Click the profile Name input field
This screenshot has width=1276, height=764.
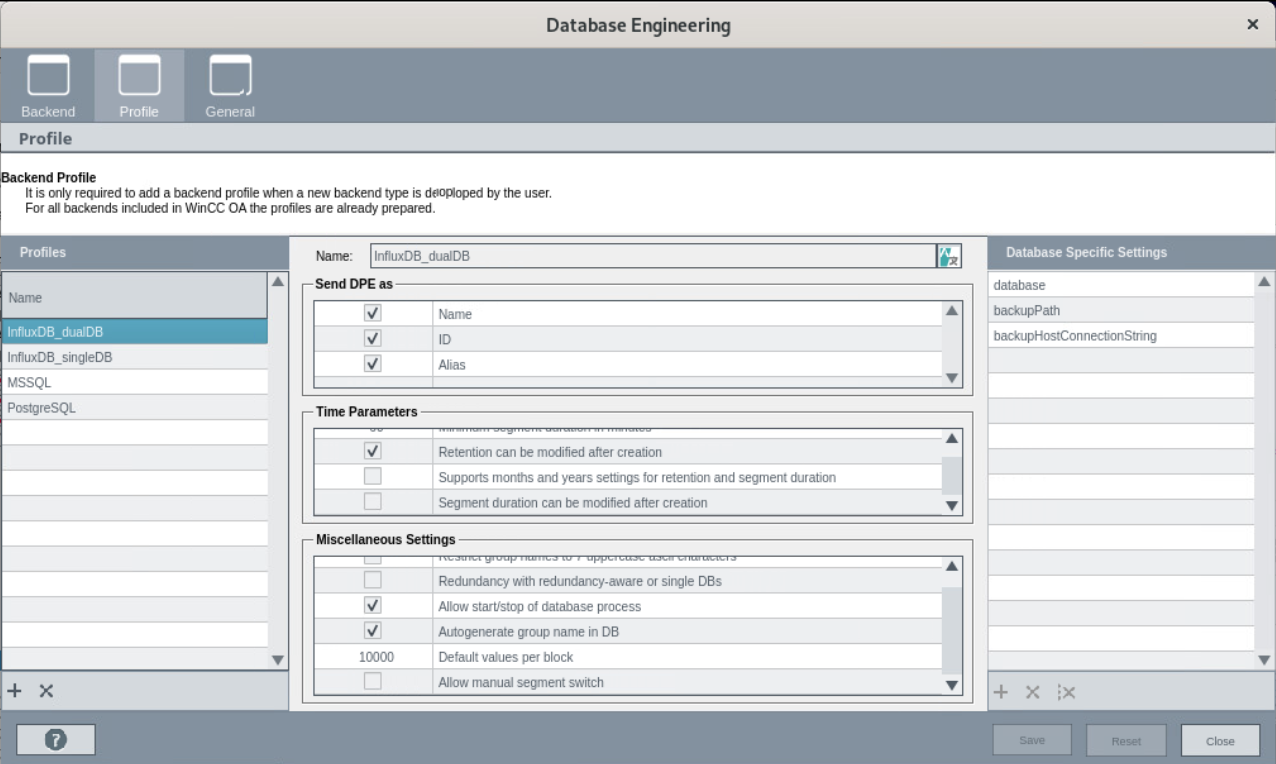click(x=650, y=256)
